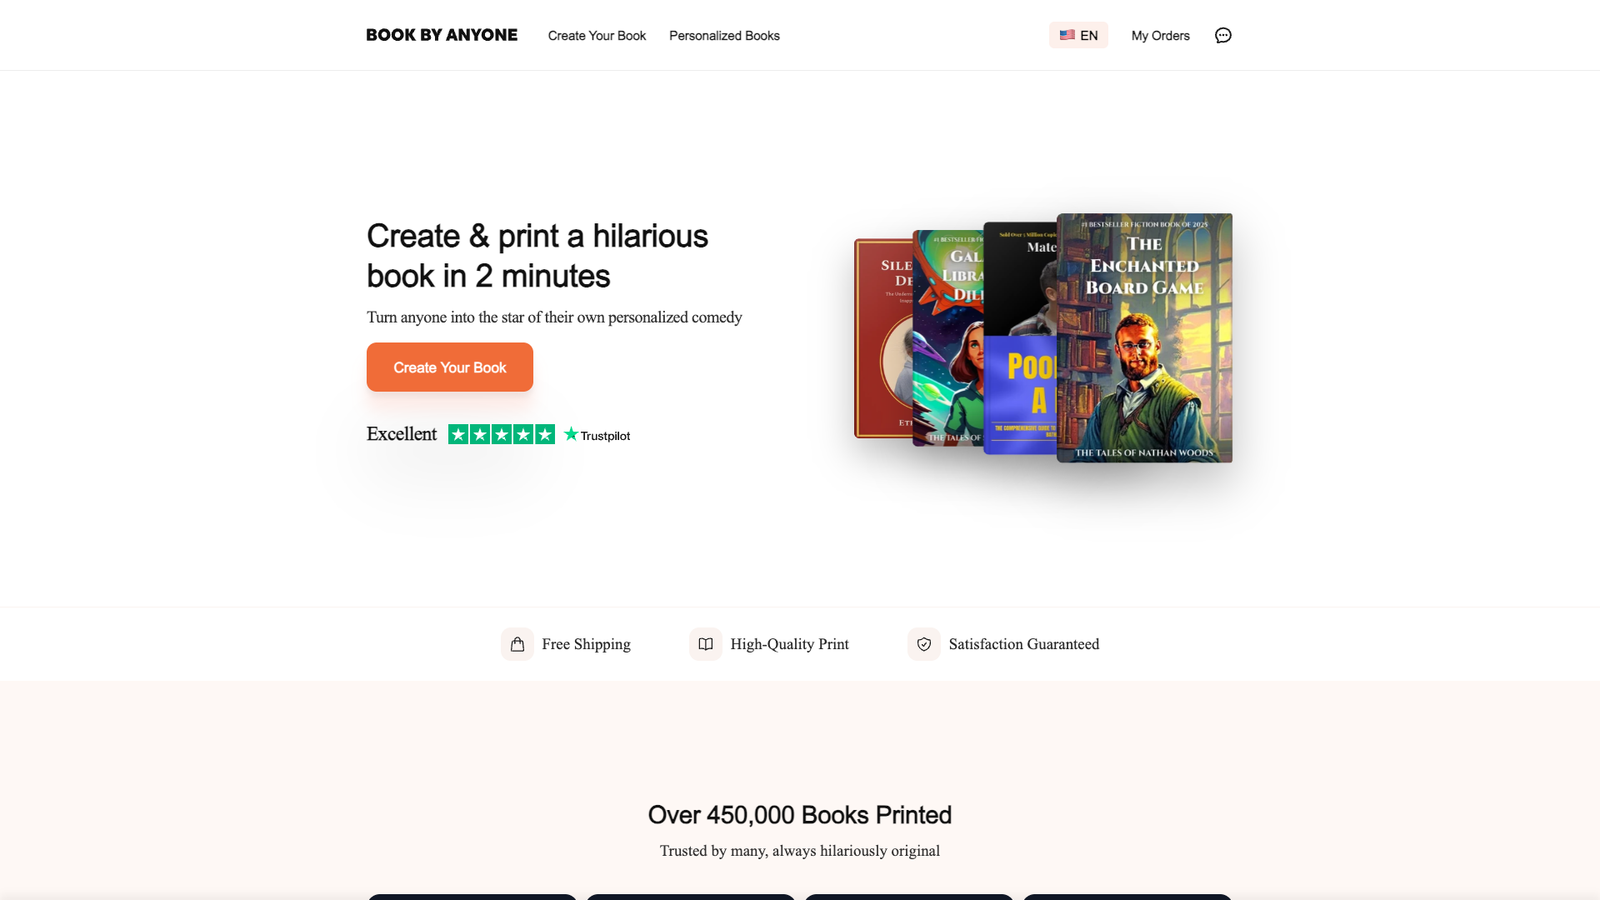Select the blue and black book cover
Image resolution: width=1600 pixels, height=900 pixels.
[x=1020, y=338]
